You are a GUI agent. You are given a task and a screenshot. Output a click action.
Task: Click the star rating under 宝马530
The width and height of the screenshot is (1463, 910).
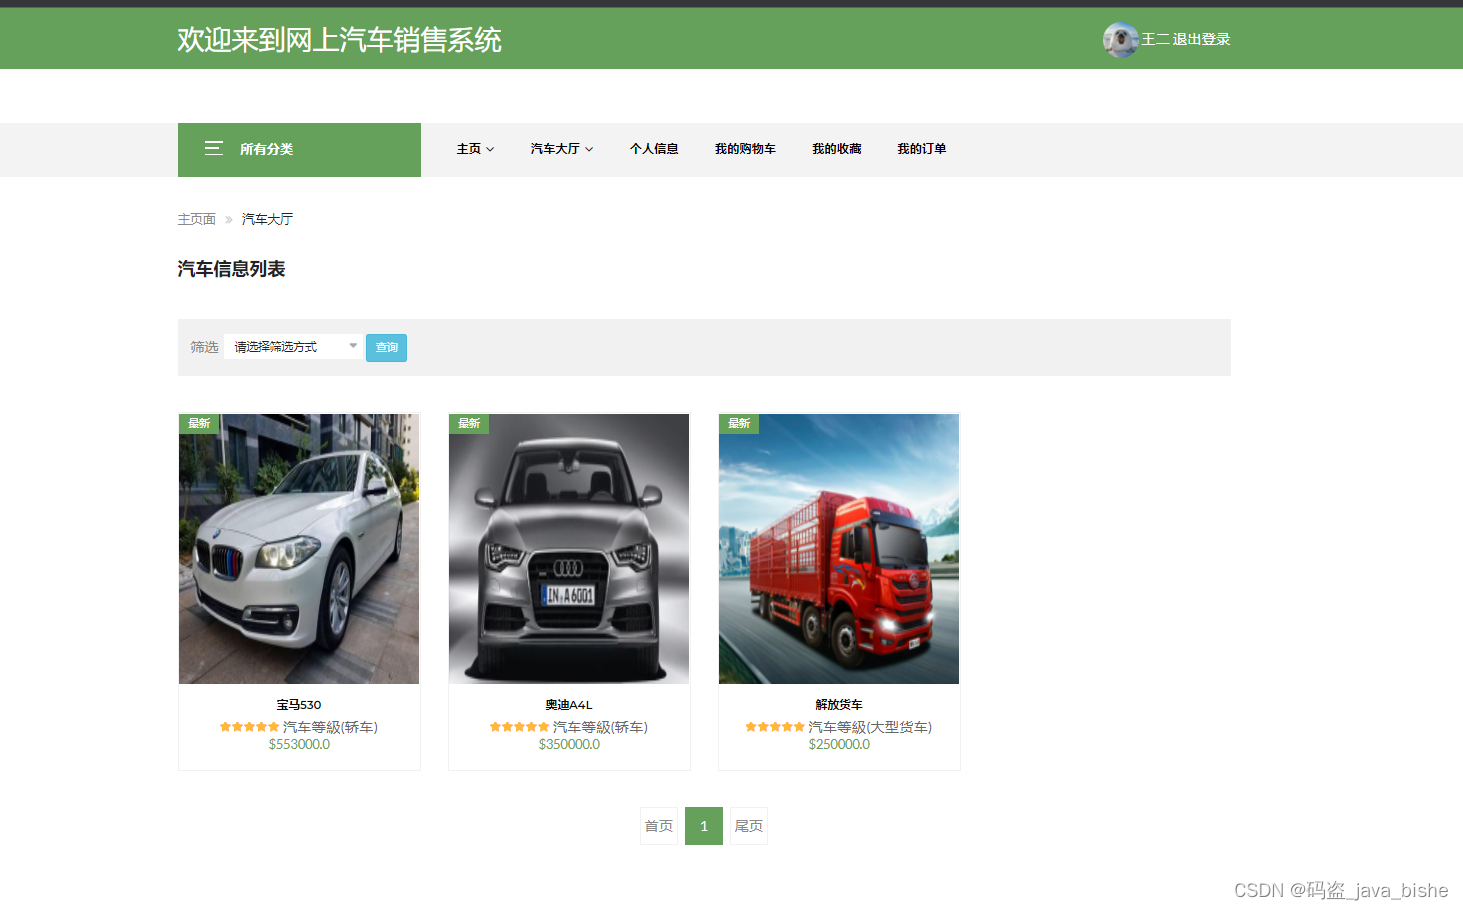click(x=249, y=727)
